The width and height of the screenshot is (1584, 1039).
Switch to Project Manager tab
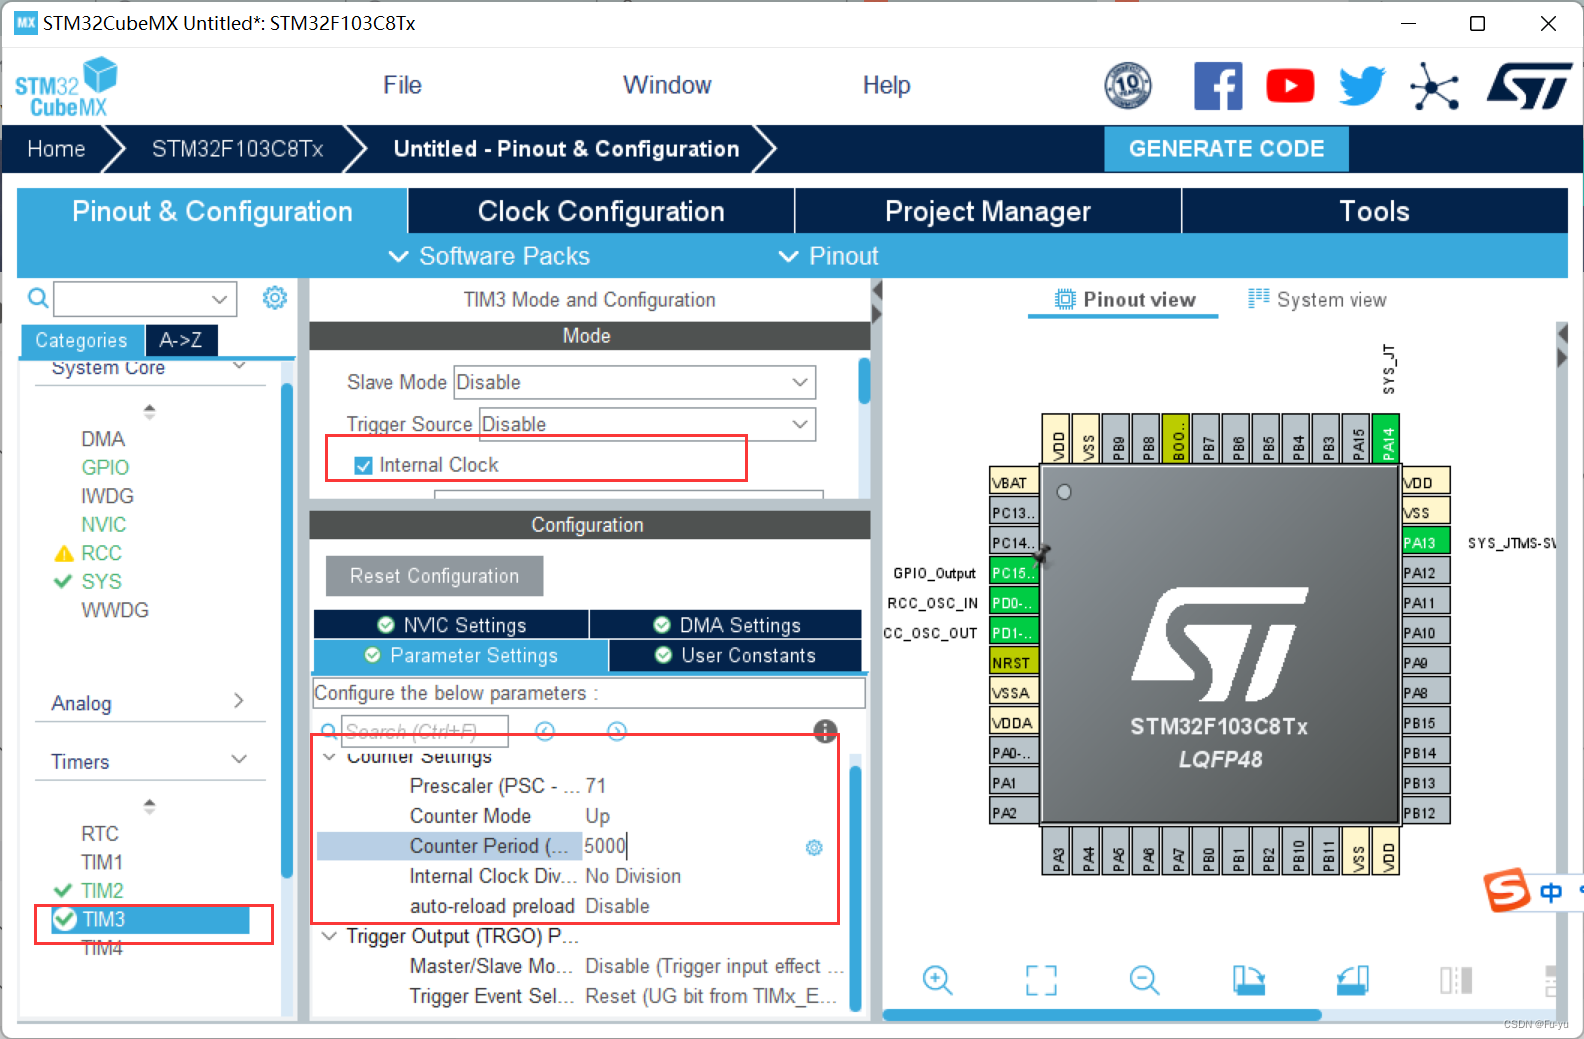click(988, 211)
